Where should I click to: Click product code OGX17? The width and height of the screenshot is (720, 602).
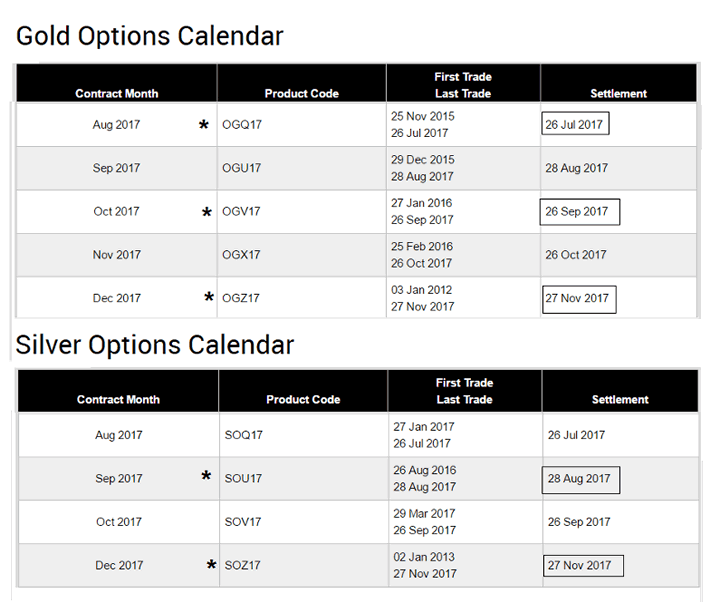242,255
